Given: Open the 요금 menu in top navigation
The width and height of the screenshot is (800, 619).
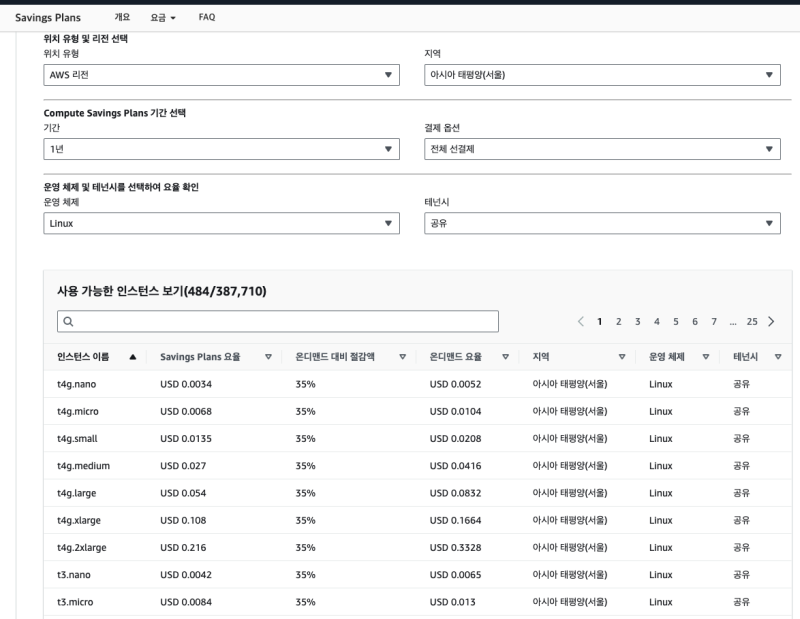Looking at the screenshot, I should tap(163, 18).
